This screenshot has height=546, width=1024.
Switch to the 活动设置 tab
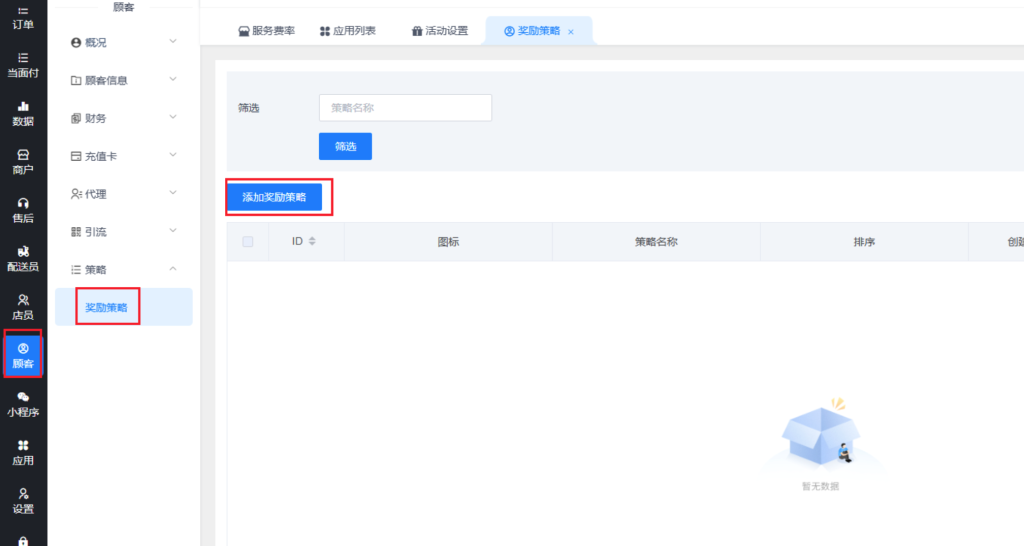click(x=439, y=31)
